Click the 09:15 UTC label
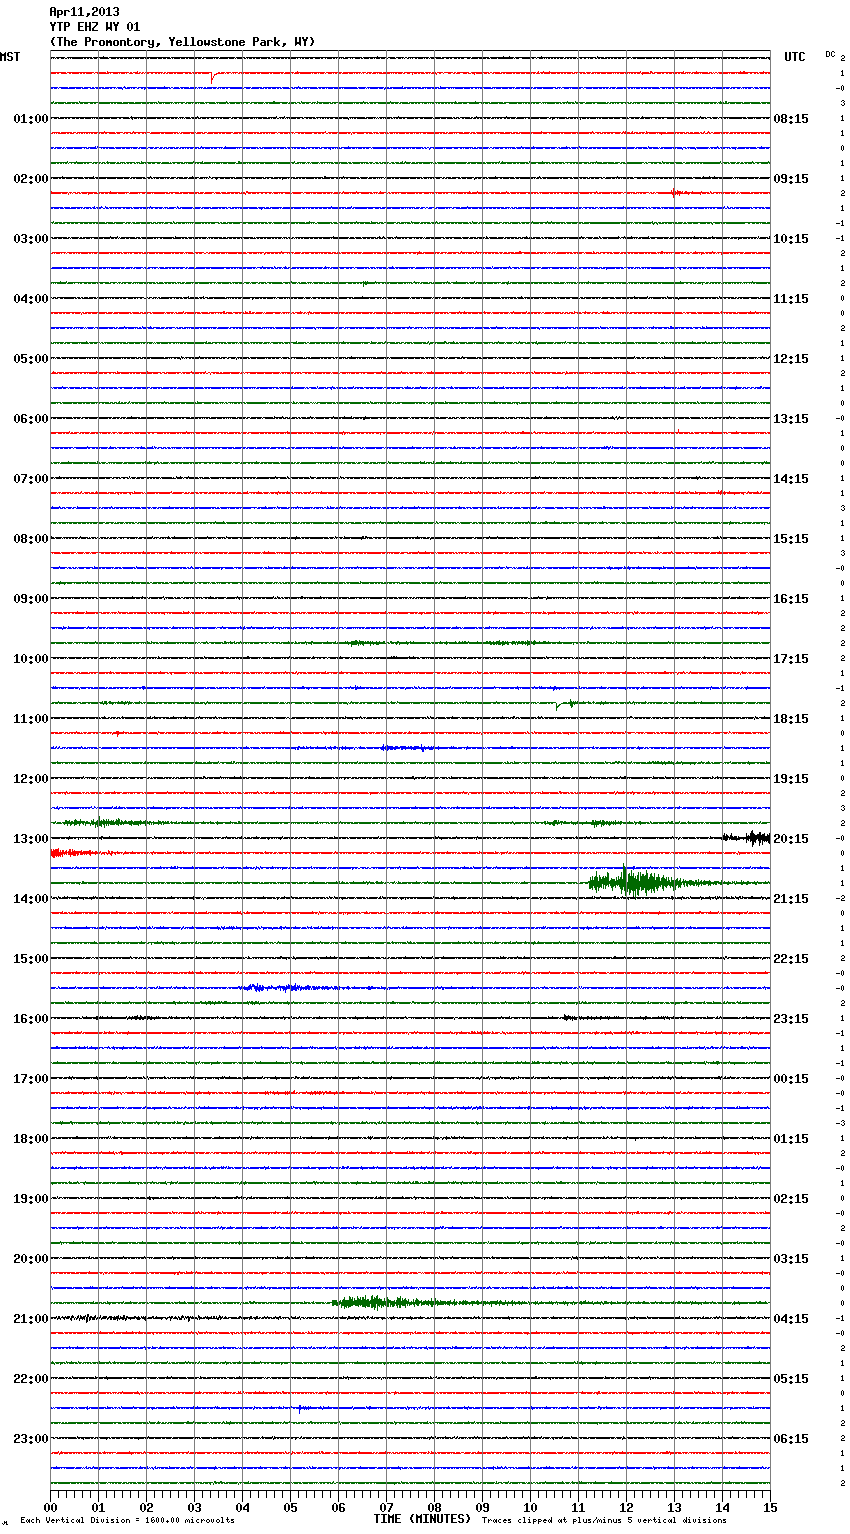 pos(791,179)
